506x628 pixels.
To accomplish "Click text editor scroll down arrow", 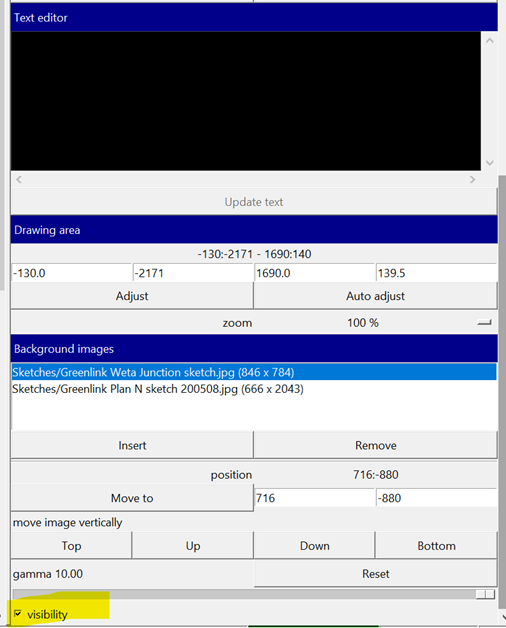I will (x=489, y=163).
